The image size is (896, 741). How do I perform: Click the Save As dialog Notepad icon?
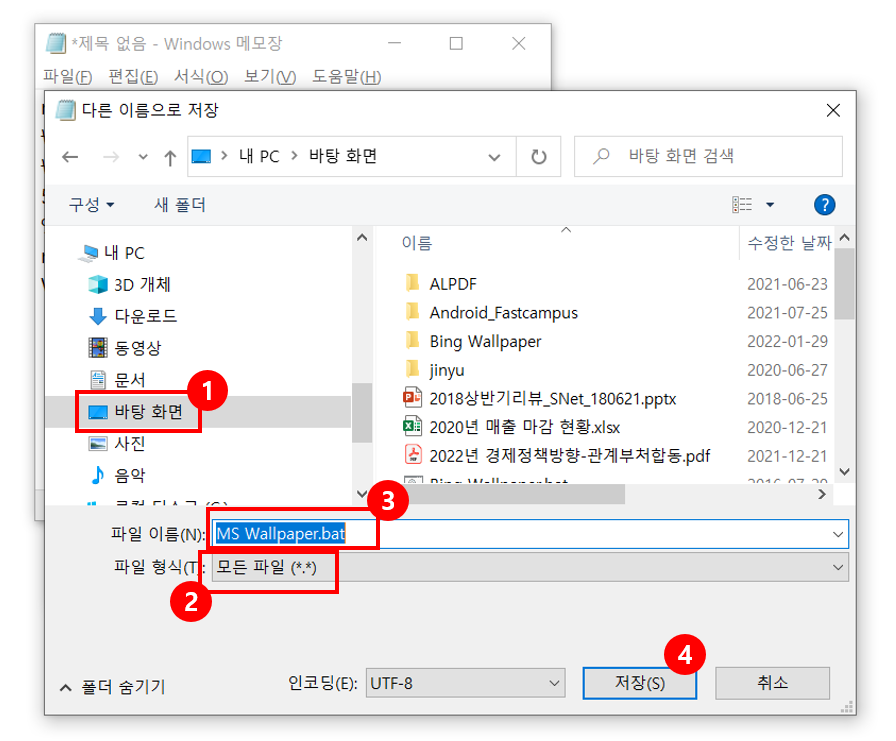click(65, 110)
